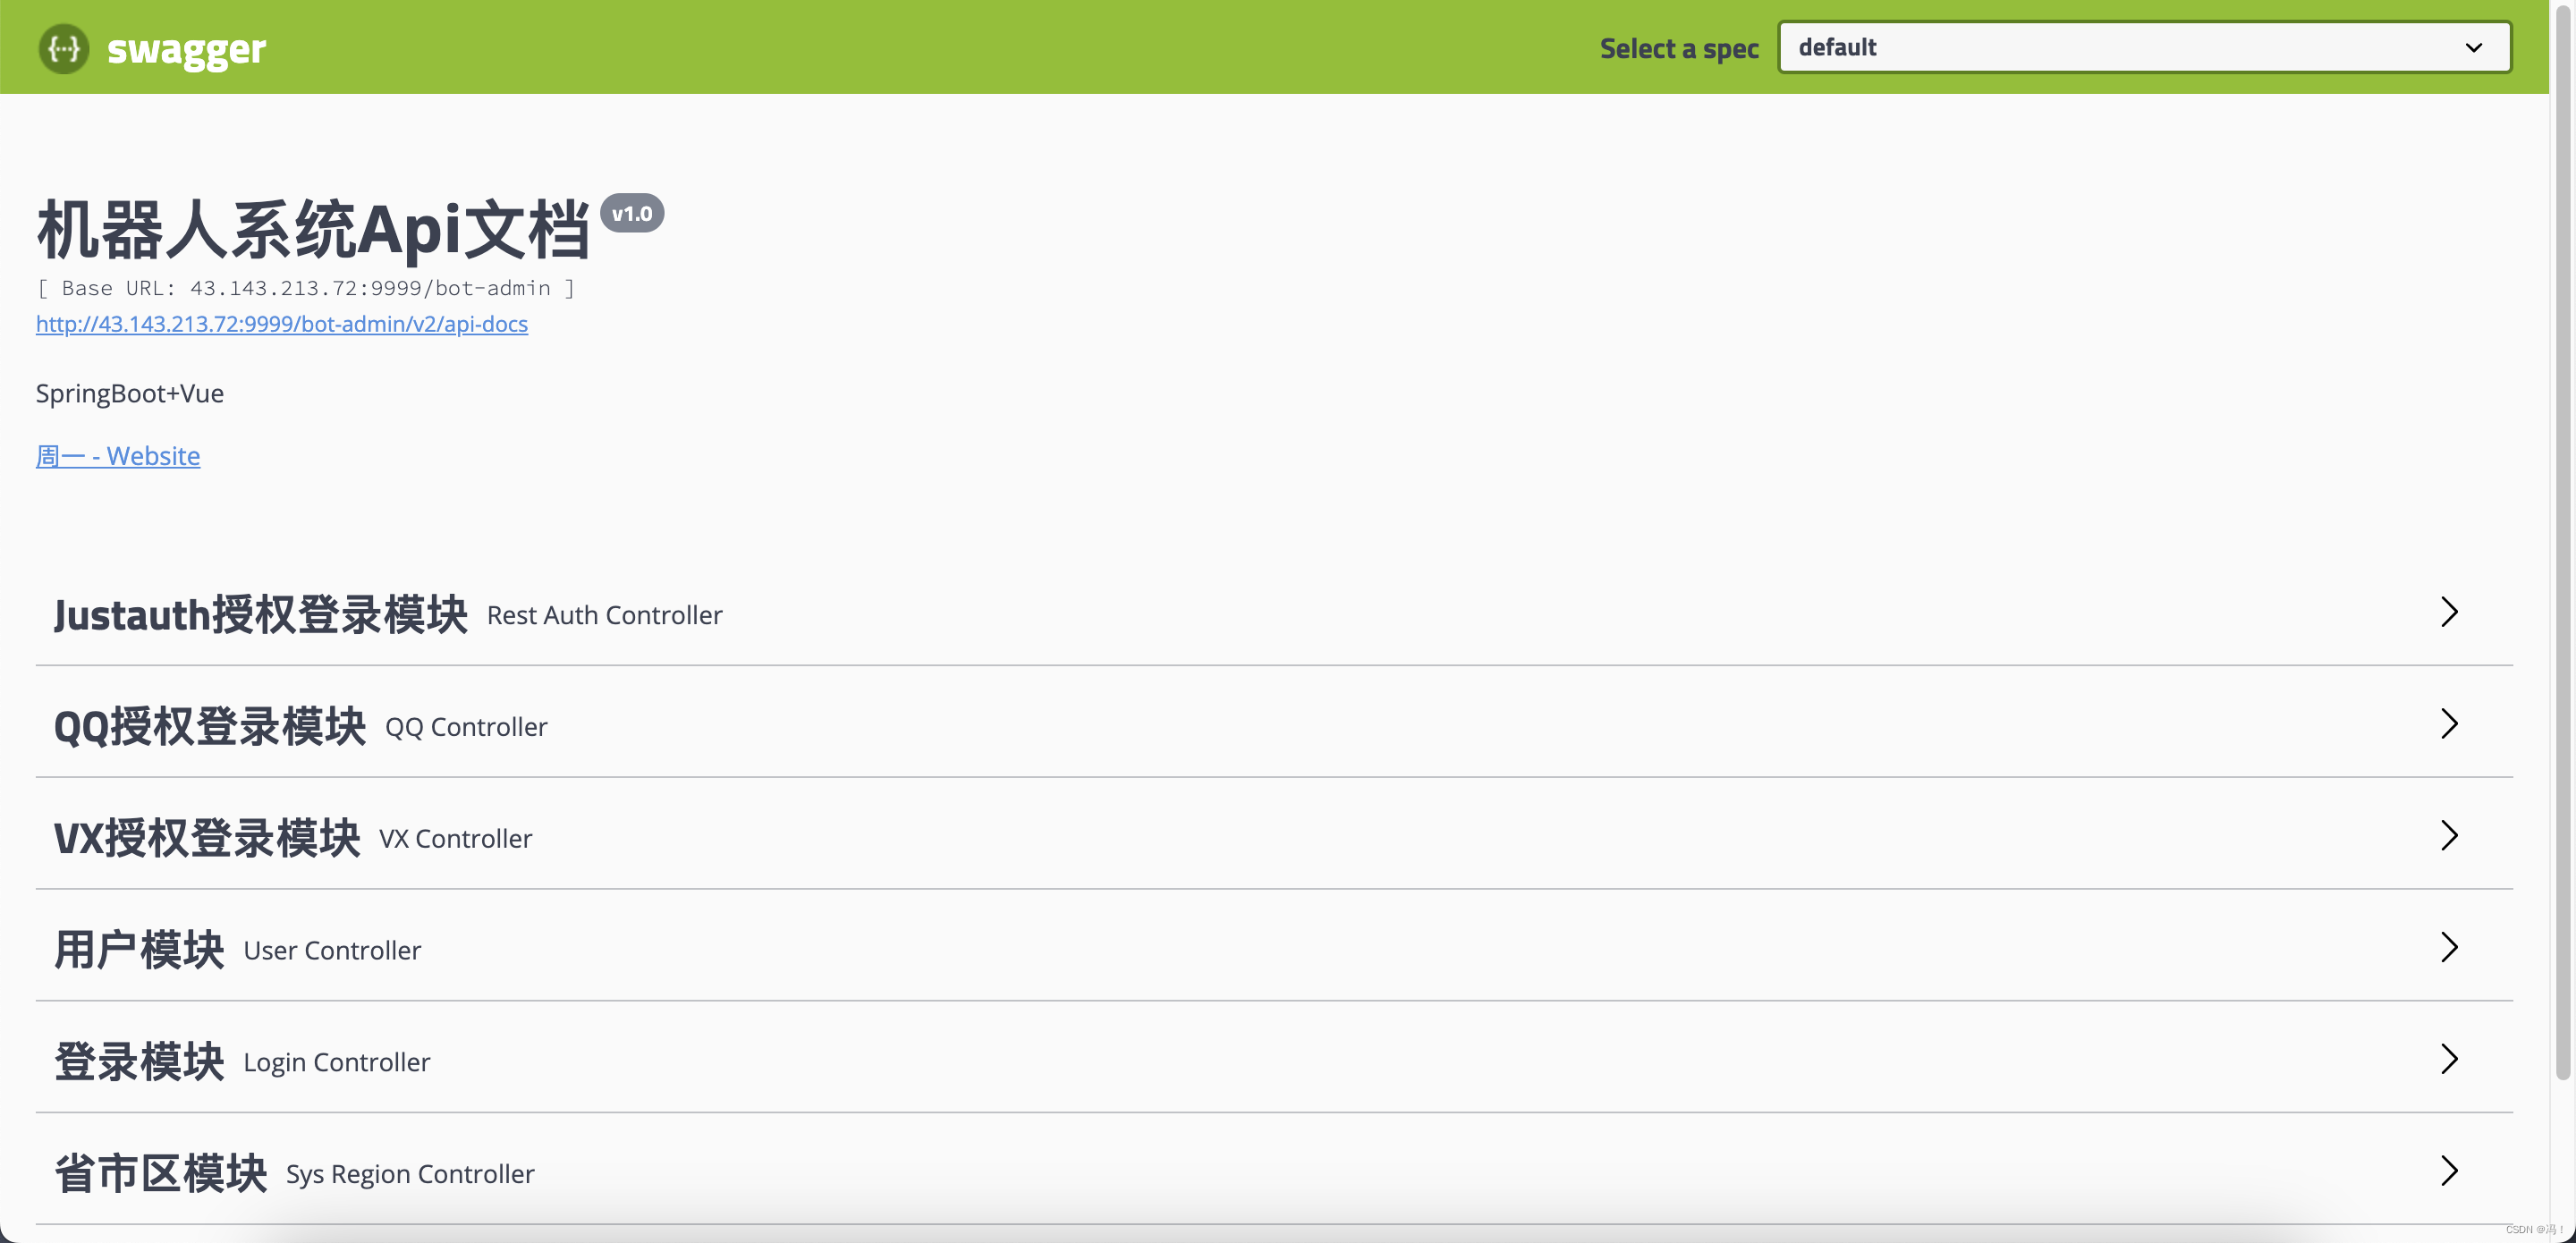The image size is (2576, 1243).
Task: Expand the 省市区模块 Sys Region chevron
Action: [x=2449, y=1171]
